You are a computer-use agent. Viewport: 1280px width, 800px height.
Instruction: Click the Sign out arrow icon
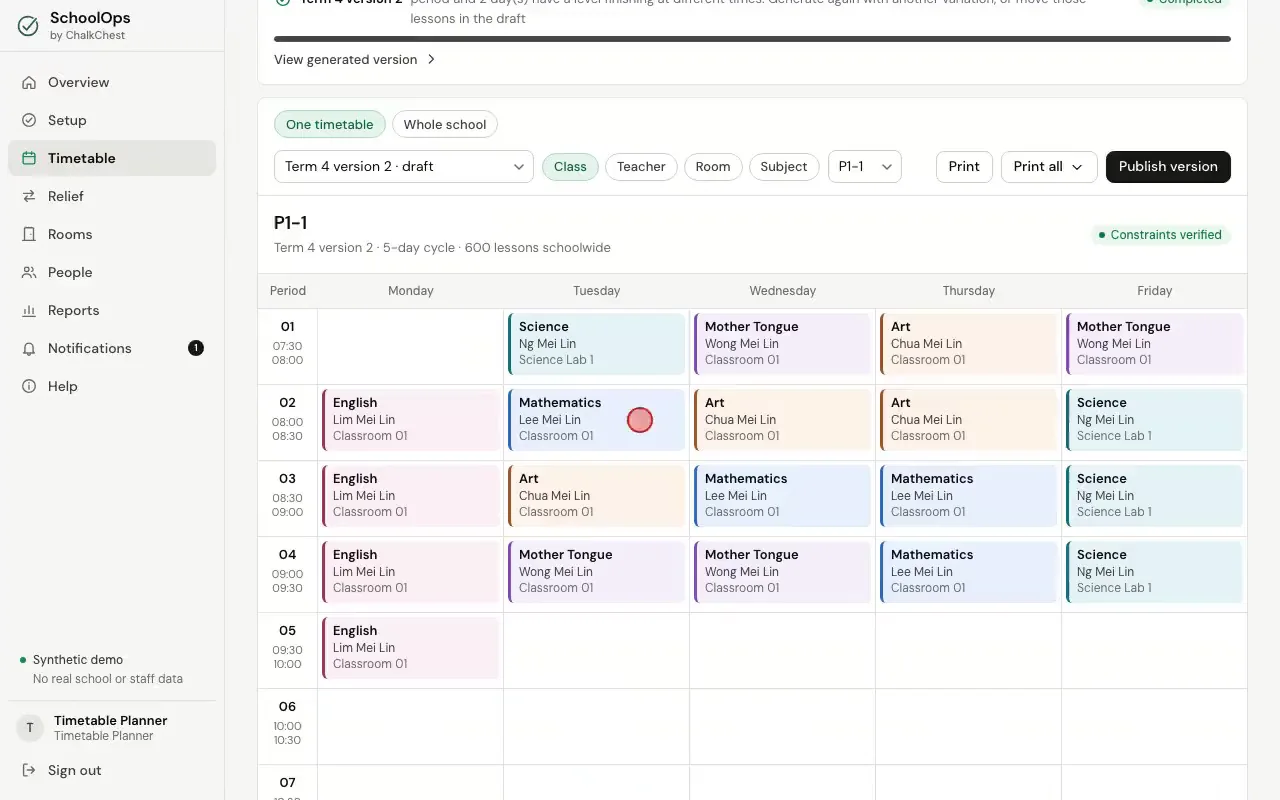[x=29, y=770]
